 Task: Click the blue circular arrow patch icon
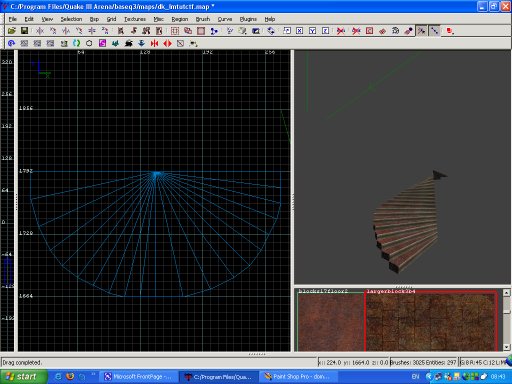11,43
